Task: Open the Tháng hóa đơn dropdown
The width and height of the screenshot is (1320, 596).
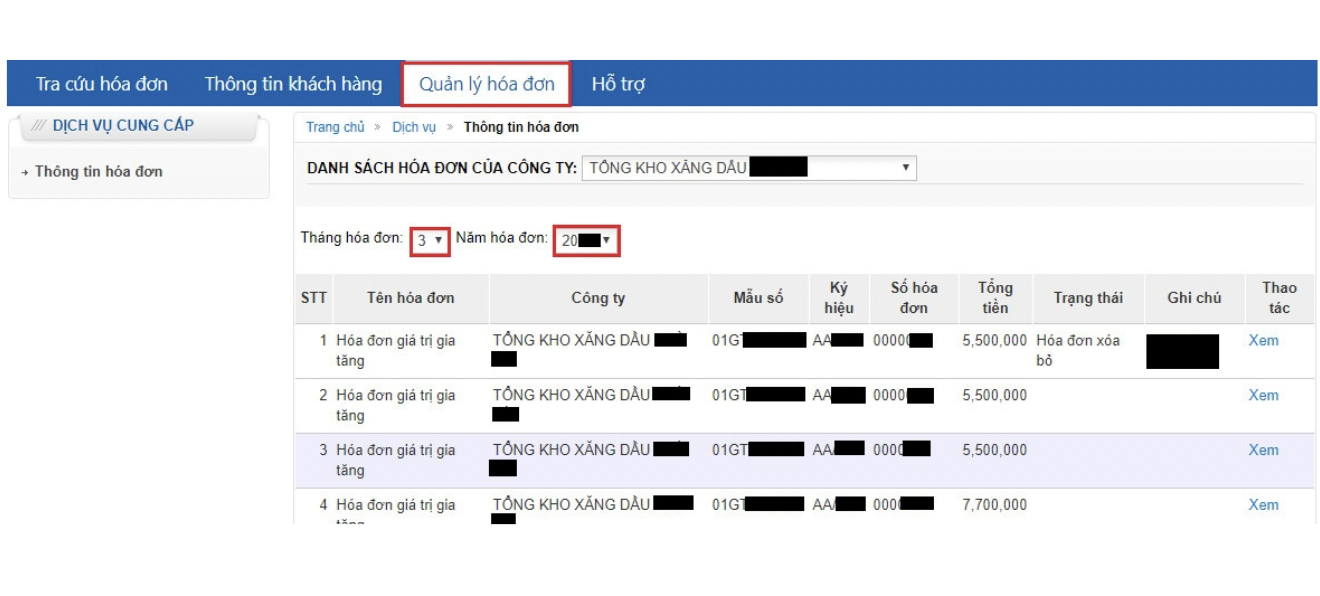Action: tap(430, 240)
